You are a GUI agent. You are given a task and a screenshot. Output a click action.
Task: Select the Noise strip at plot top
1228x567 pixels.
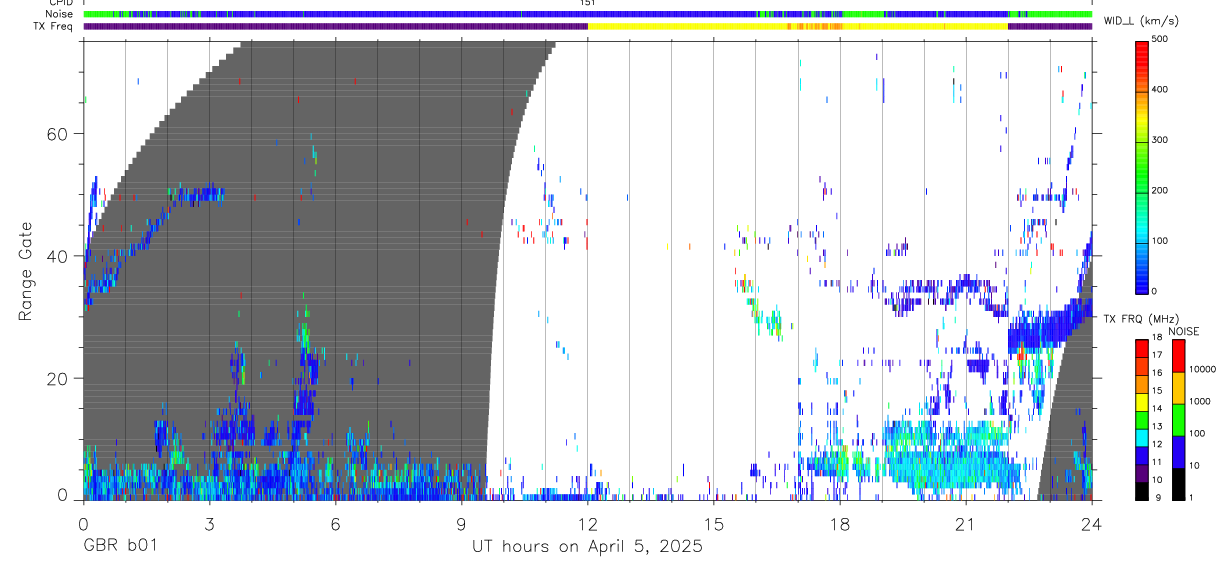pyautogui.click(x=587, y=14)
